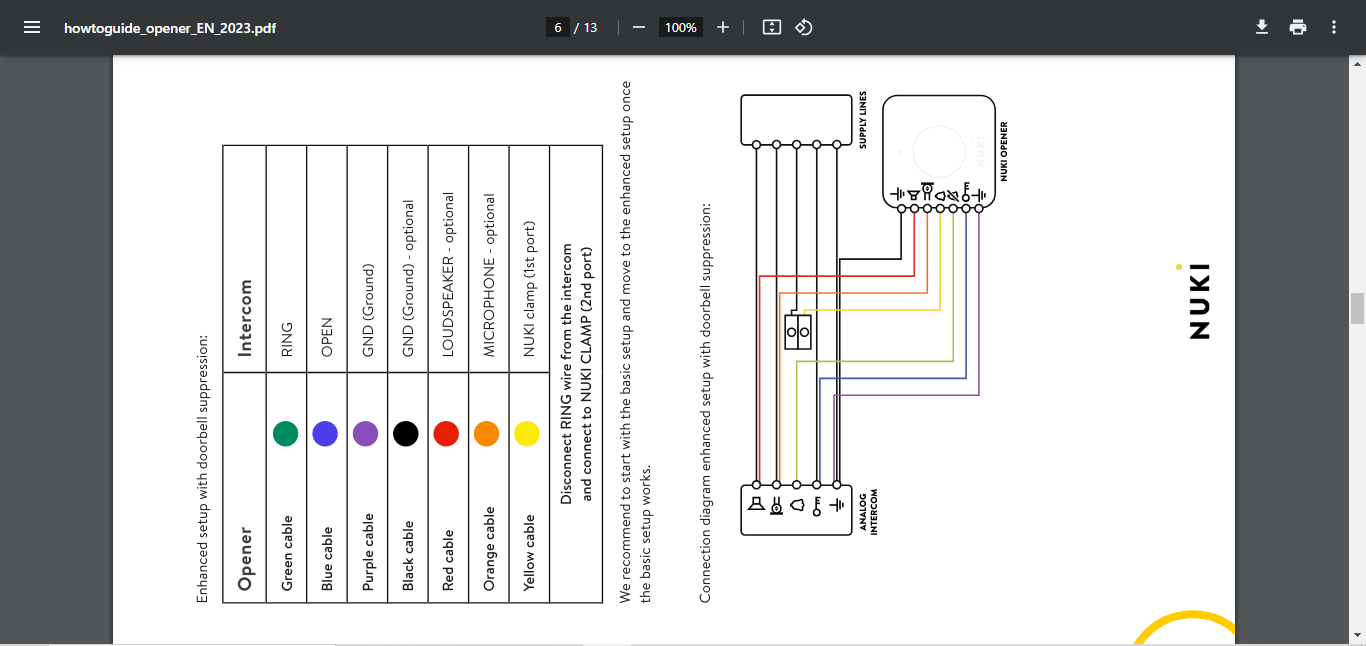
Task: Click the 'SUPPLY LINES' diagram label
Action: [863, 120]
